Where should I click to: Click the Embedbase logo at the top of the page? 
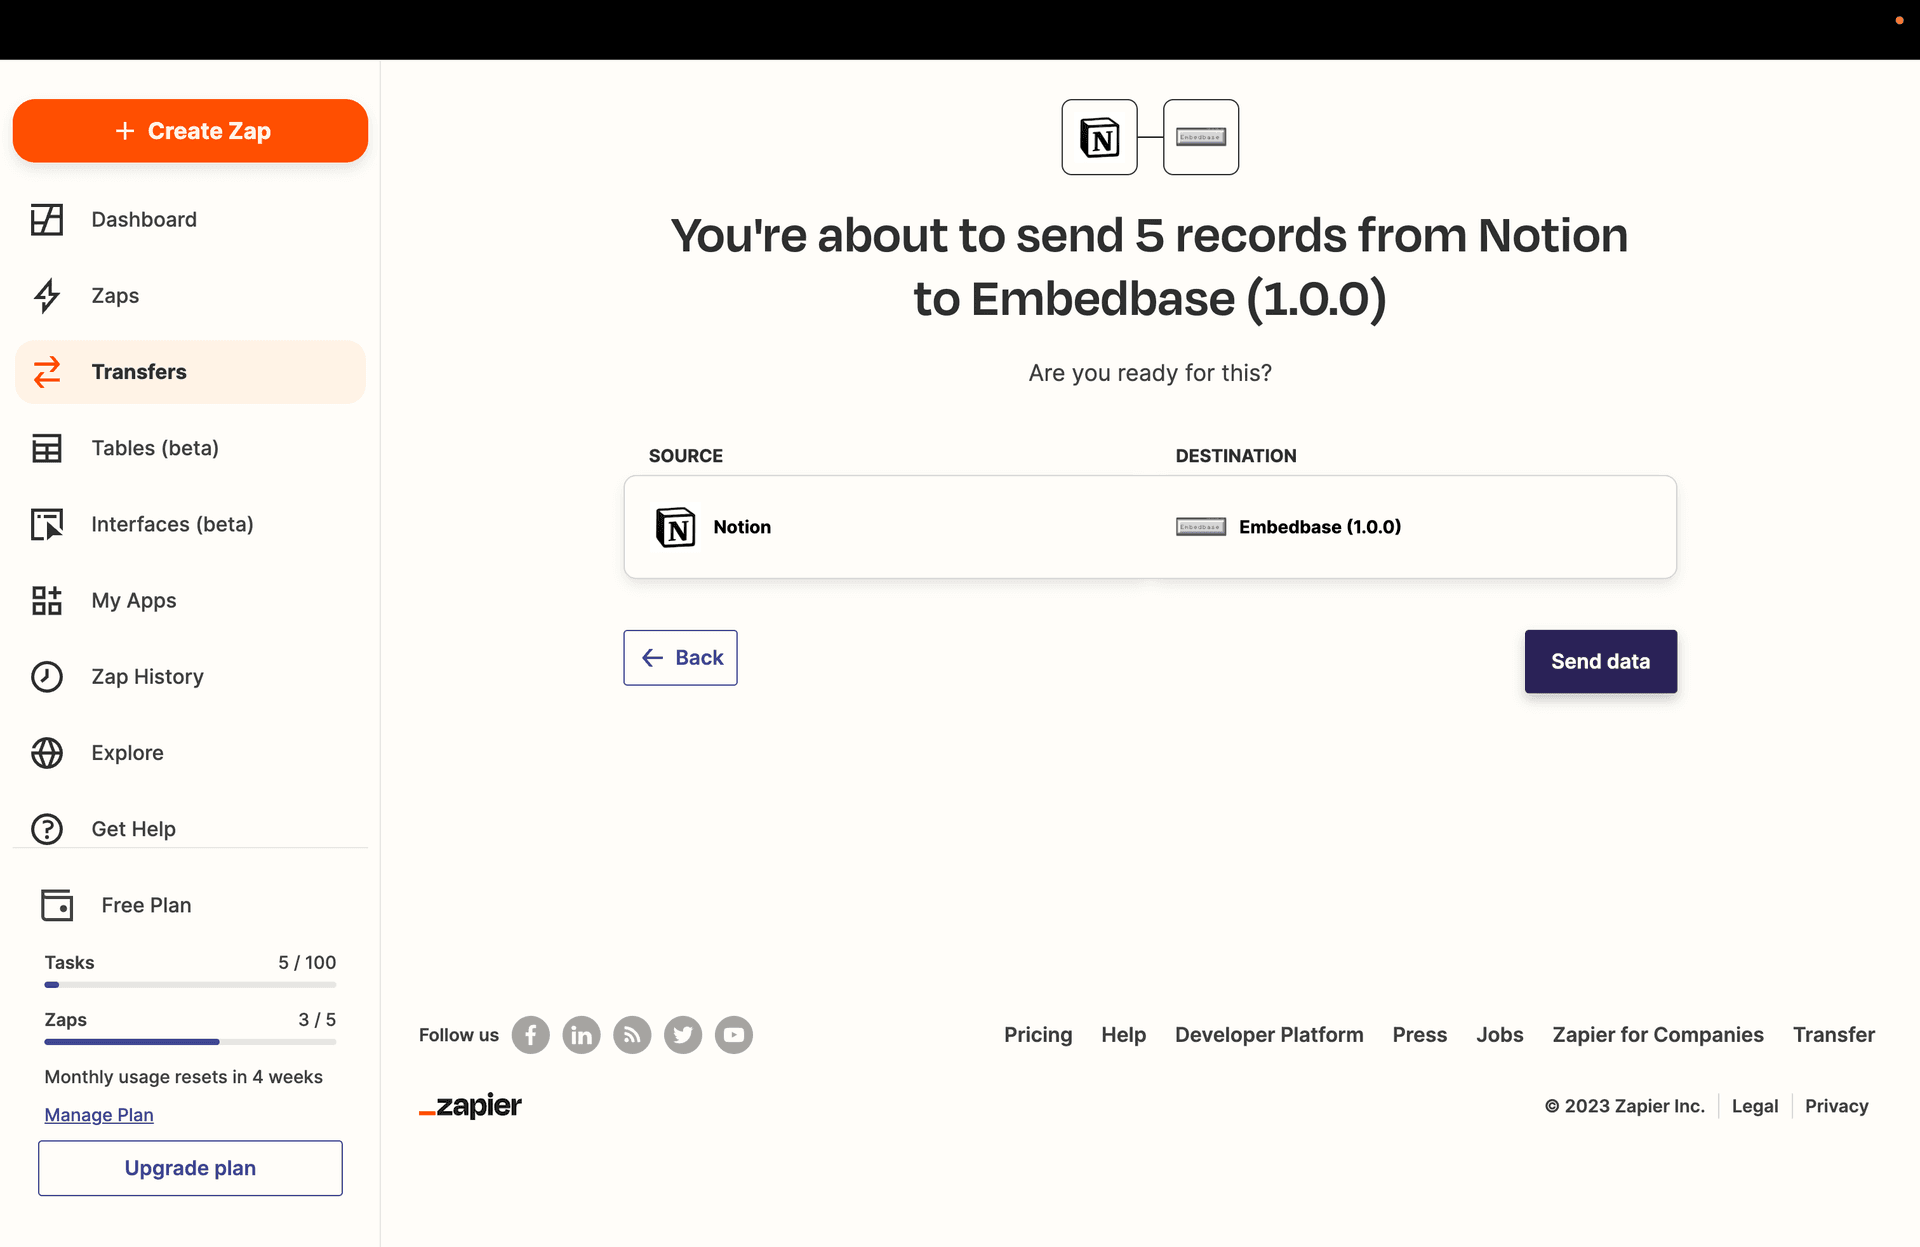[1201, 137]
